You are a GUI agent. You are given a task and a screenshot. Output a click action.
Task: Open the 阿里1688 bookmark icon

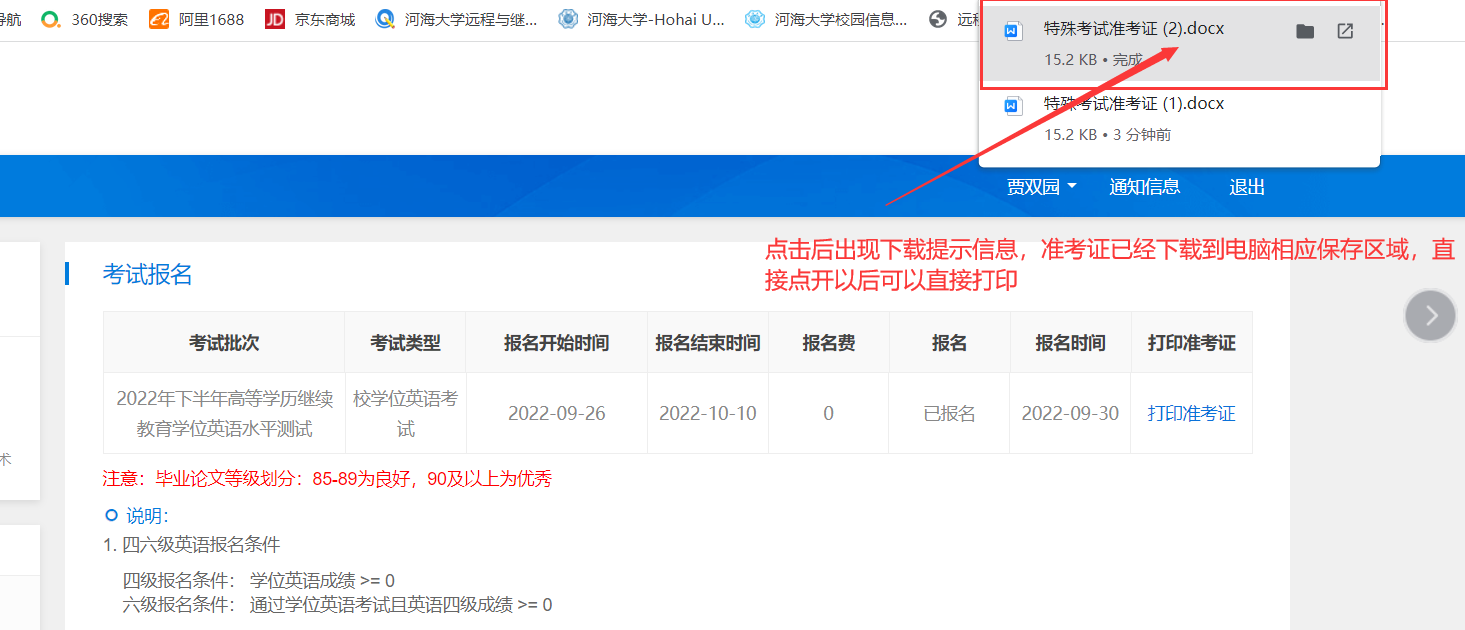pos(158,19)
